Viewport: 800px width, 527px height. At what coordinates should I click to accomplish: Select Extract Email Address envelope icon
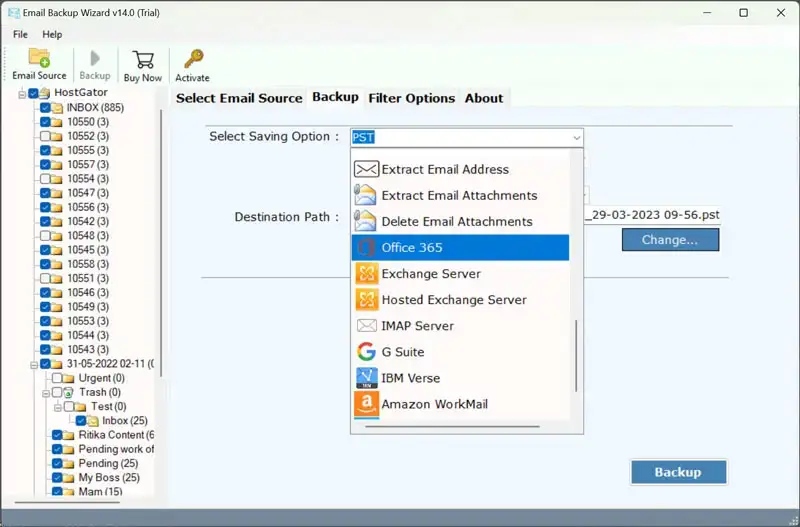[366, 169]
